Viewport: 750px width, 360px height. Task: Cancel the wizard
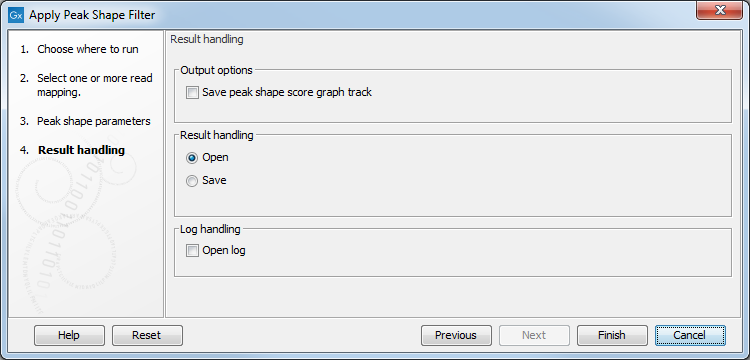coord(690,335)
